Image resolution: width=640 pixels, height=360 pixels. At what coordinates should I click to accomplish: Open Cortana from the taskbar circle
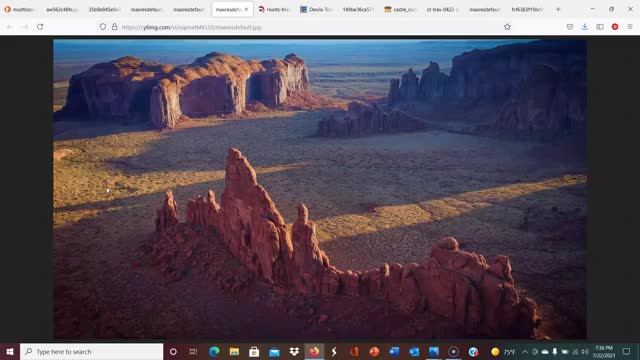point(173,351)
